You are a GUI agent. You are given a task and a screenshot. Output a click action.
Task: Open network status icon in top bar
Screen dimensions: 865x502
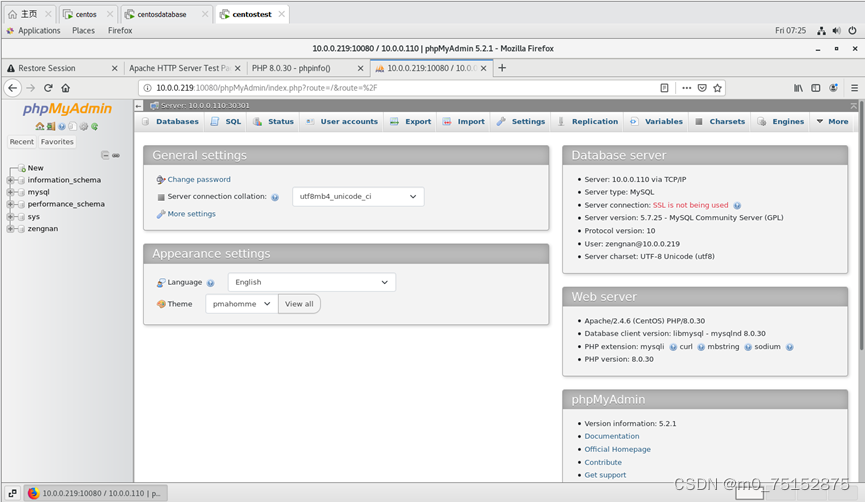(821, 31)
